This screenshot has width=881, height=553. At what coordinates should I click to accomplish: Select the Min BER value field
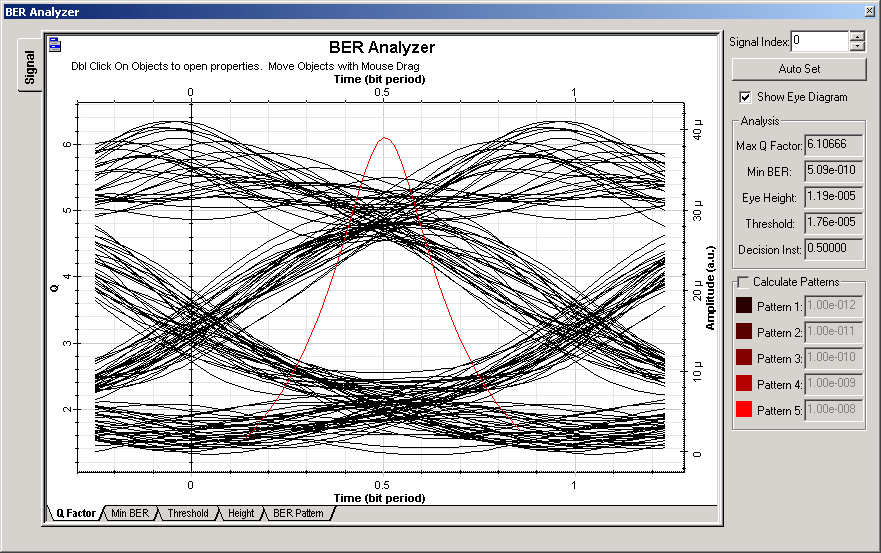coord(834,171)
